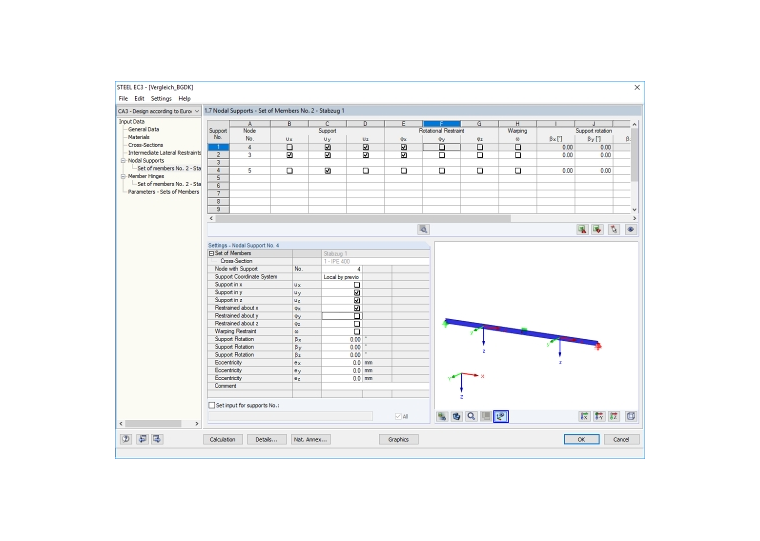Show view in Z direction icon
Viewport: 760px width, 541px height.
click(x=614, y=416)
